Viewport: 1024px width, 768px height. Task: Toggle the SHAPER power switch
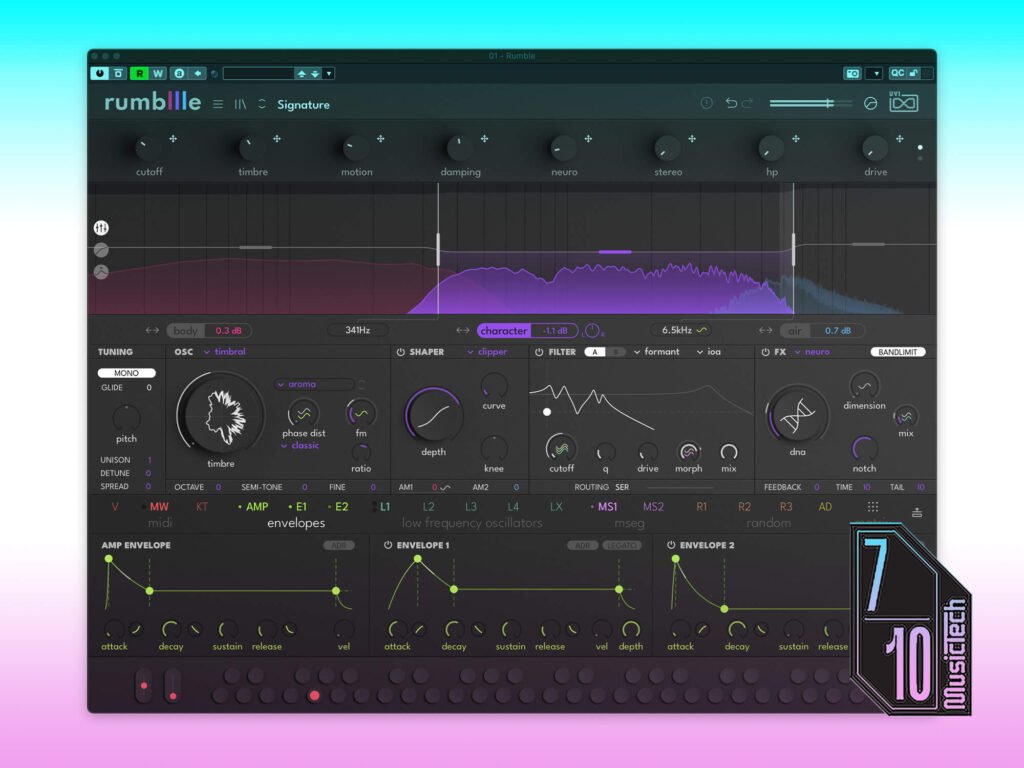pyautogui.click(x=400, y=352)
